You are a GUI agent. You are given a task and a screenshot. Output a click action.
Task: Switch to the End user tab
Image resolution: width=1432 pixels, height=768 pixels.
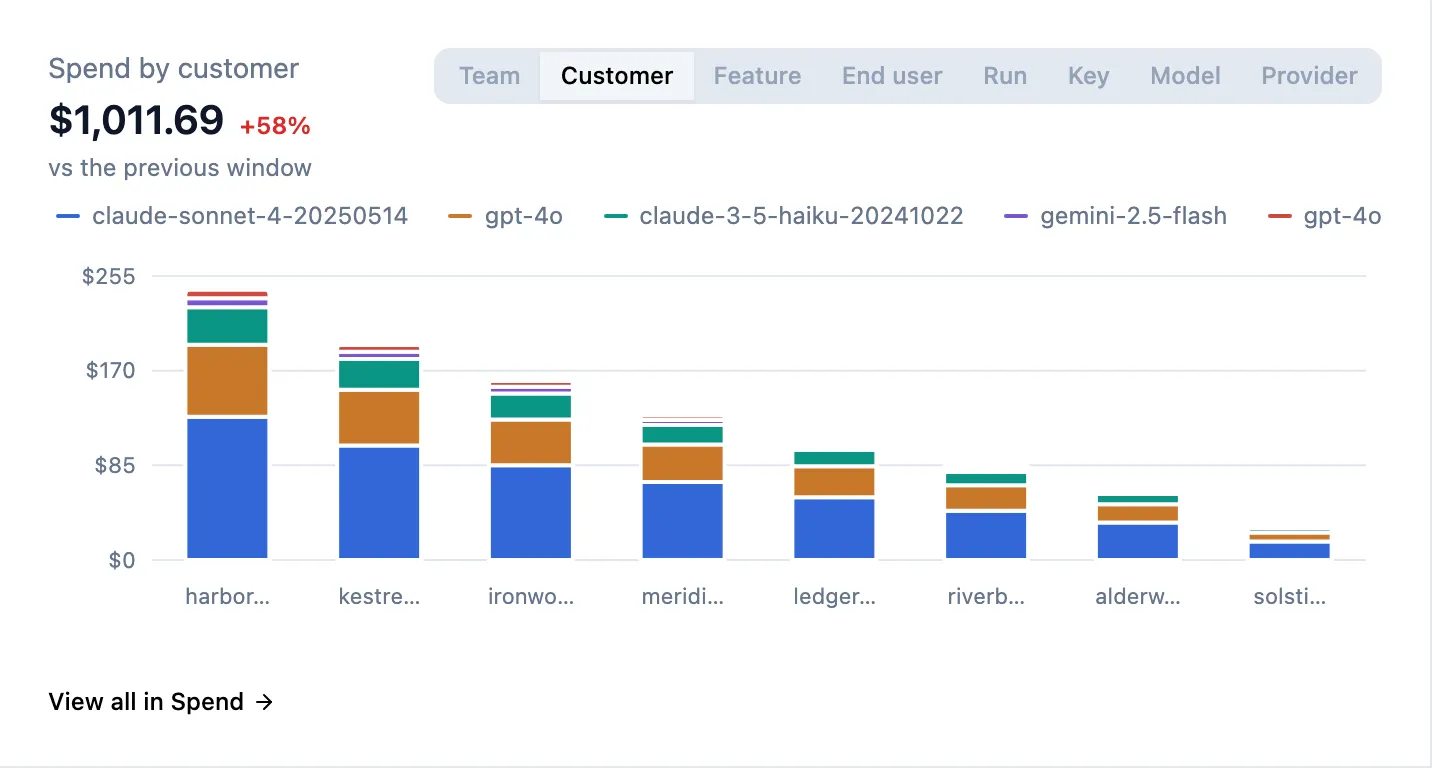[892, 76]
